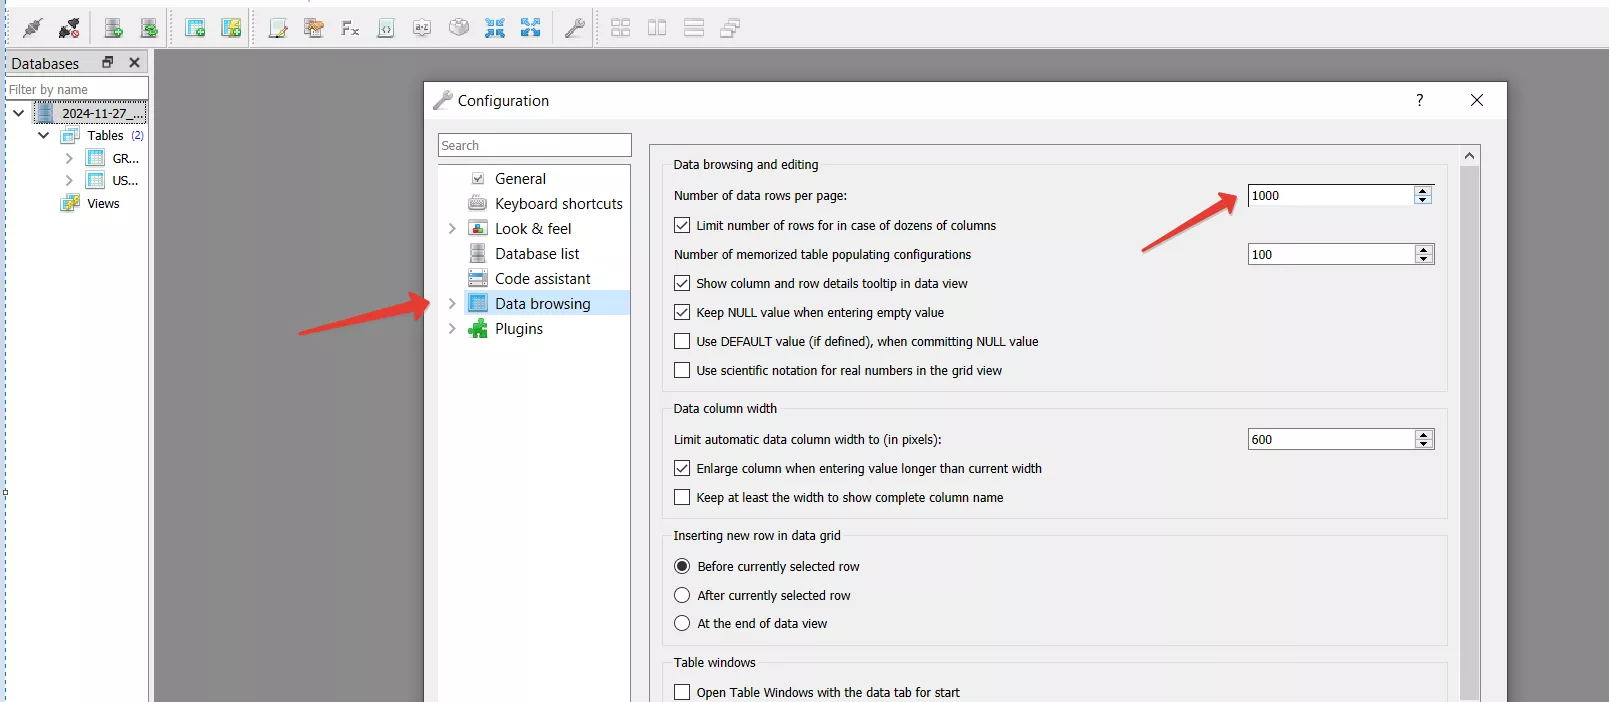
Task: Open the SQL function editor (Fx) icon
Action: (350, 28)
